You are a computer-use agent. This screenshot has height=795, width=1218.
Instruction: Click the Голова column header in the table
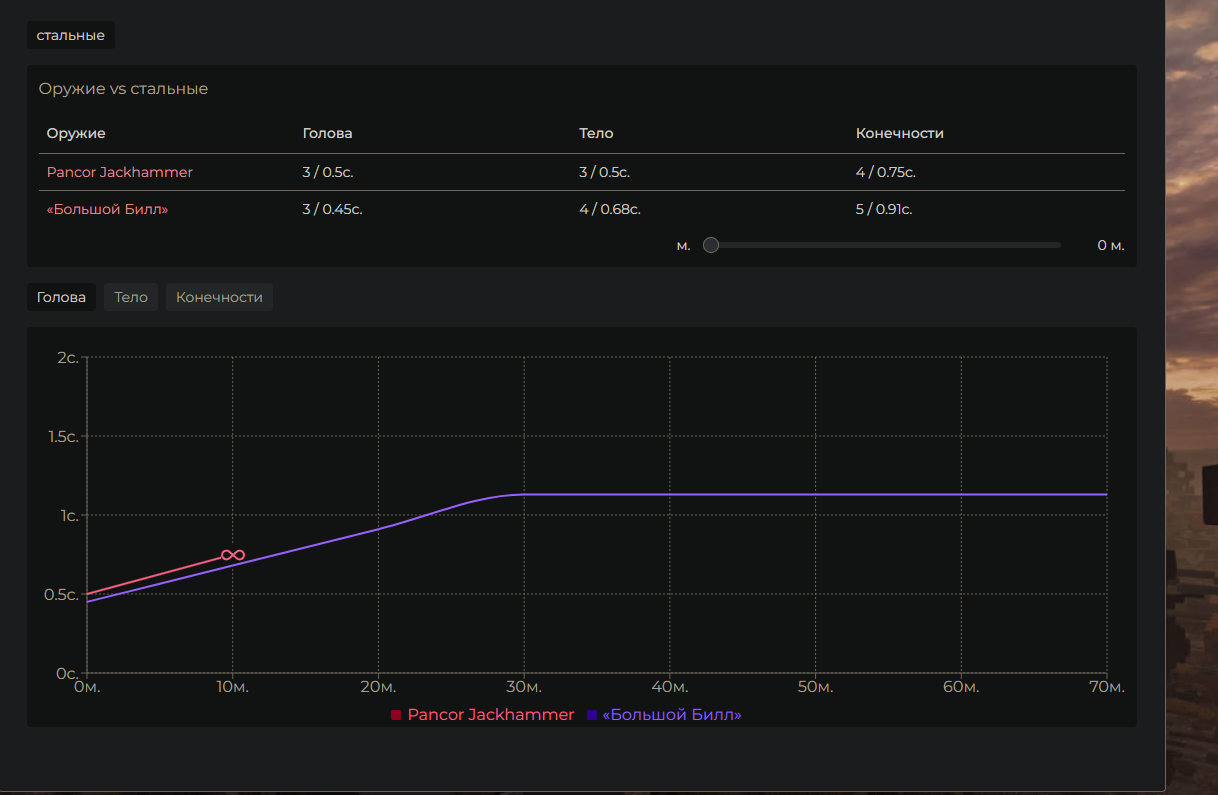click(x=327, y=133)
